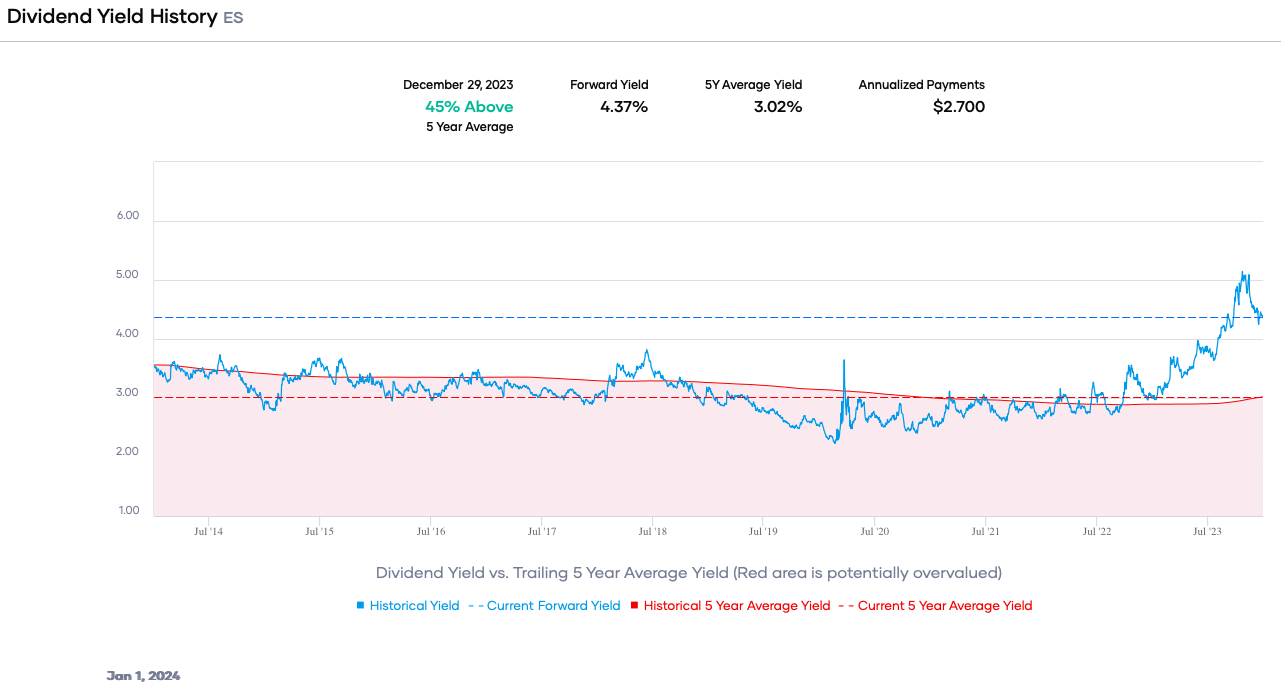Click the Jan 1, 2024 date text
This screenshot has height=691, width=1281.
click(144, 676)
